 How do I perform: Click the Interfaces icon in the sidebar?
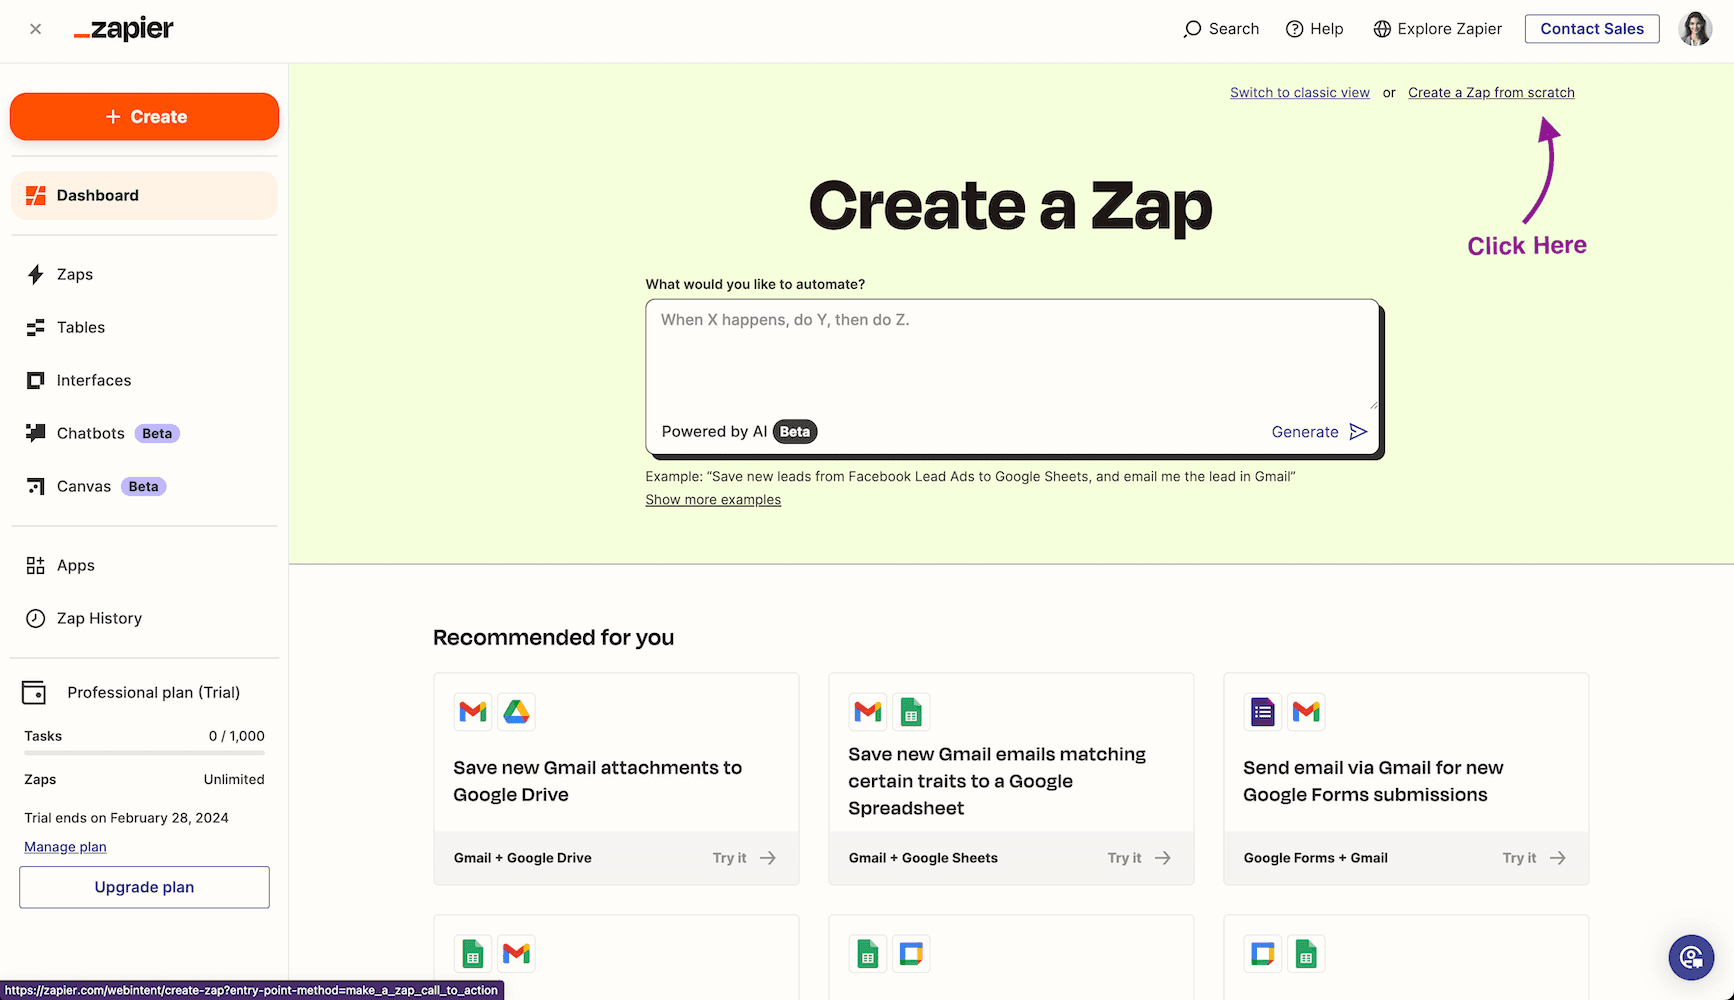click(36, 380)
